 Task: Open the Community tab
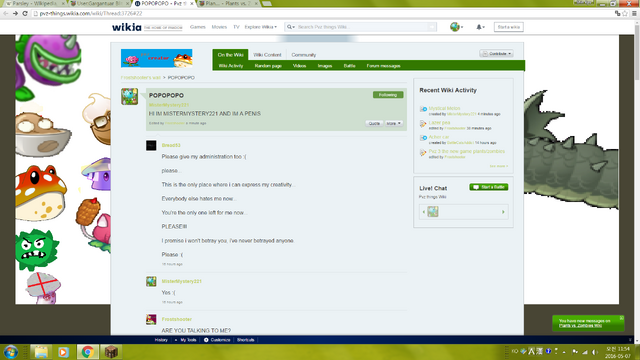304,55
